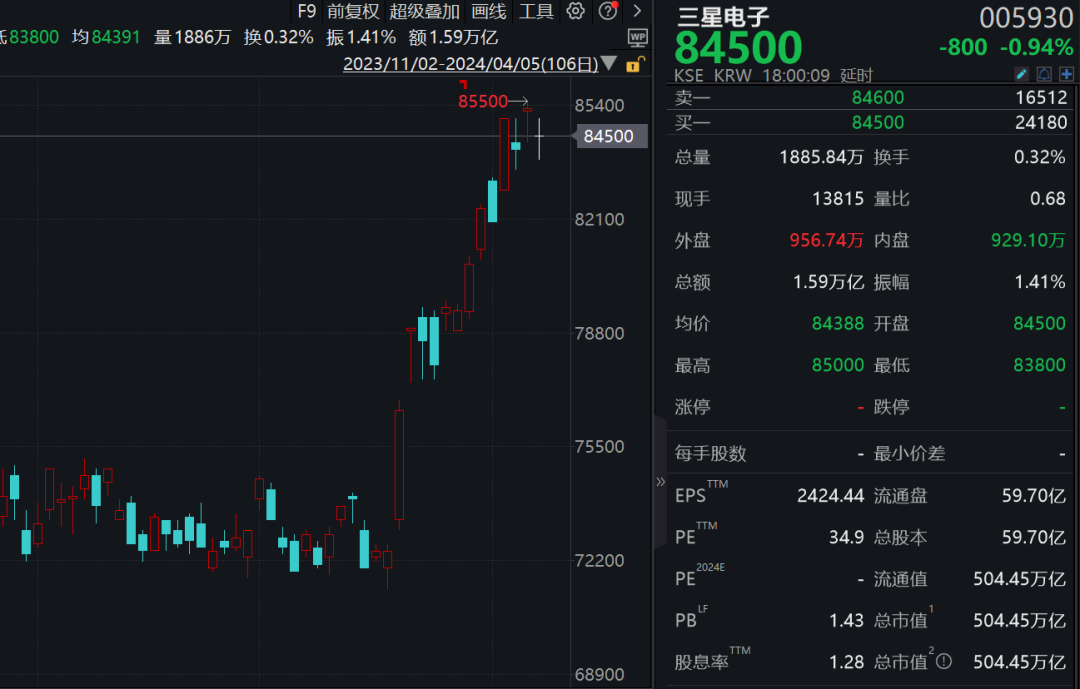This screenshot has height=689, width=1080.
Task: Click the PB LF value 1.43
Action: 847,621
